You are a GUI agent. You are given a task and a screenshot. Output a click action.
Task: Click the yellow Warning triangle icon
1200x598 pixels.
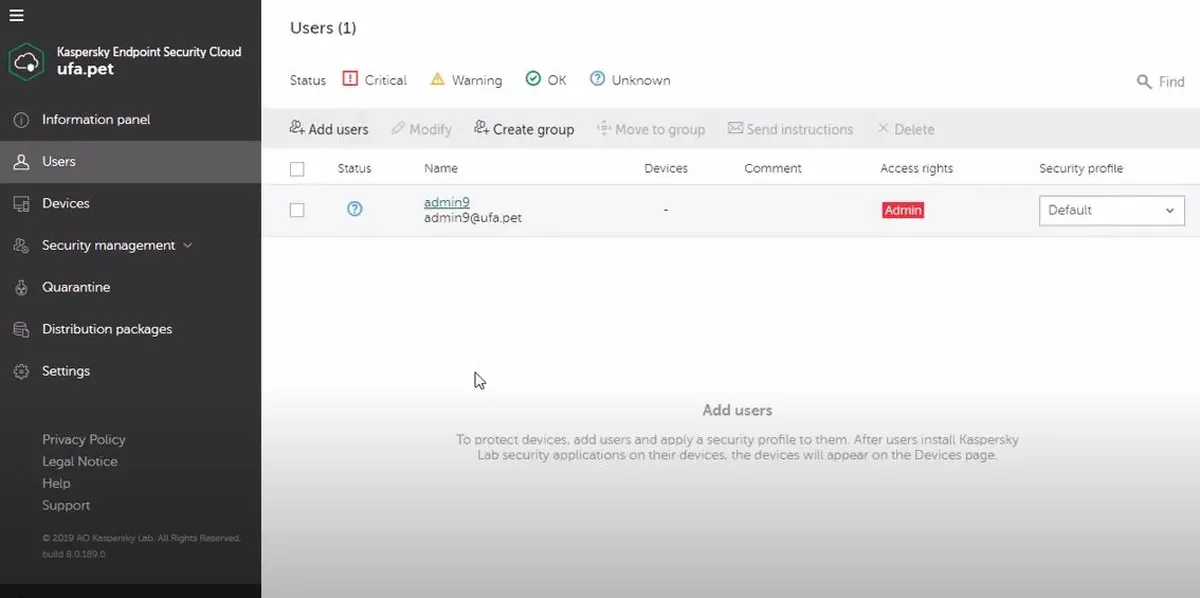[437, 79]
